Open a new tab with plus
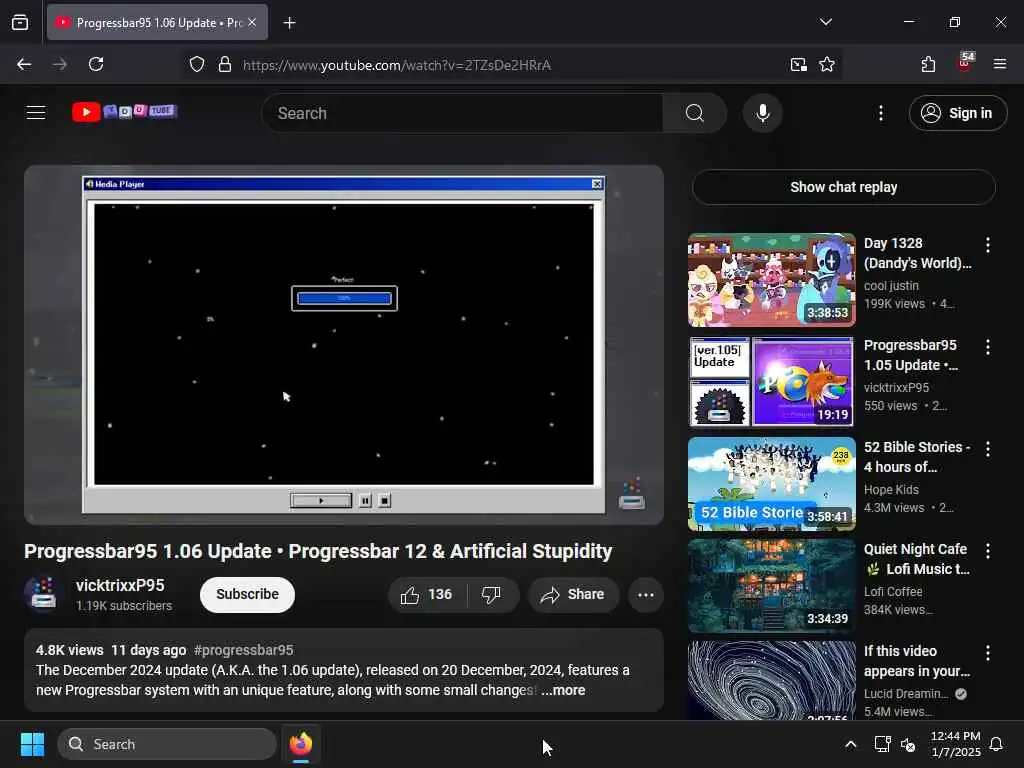The image size is (1024, 768). pos(289,23)
